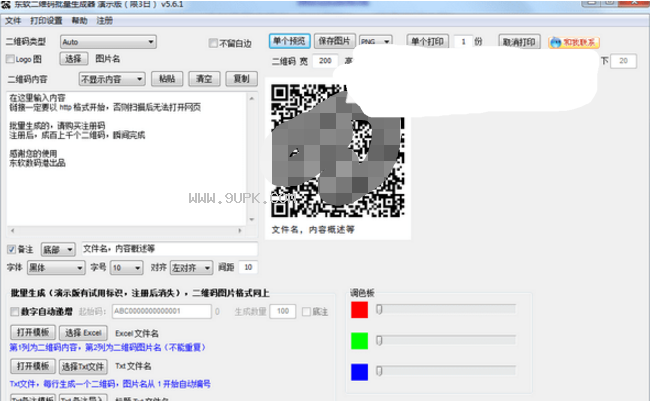
Task: Open the 字体 黑体 font dropdown
Action: click(56, 268)
